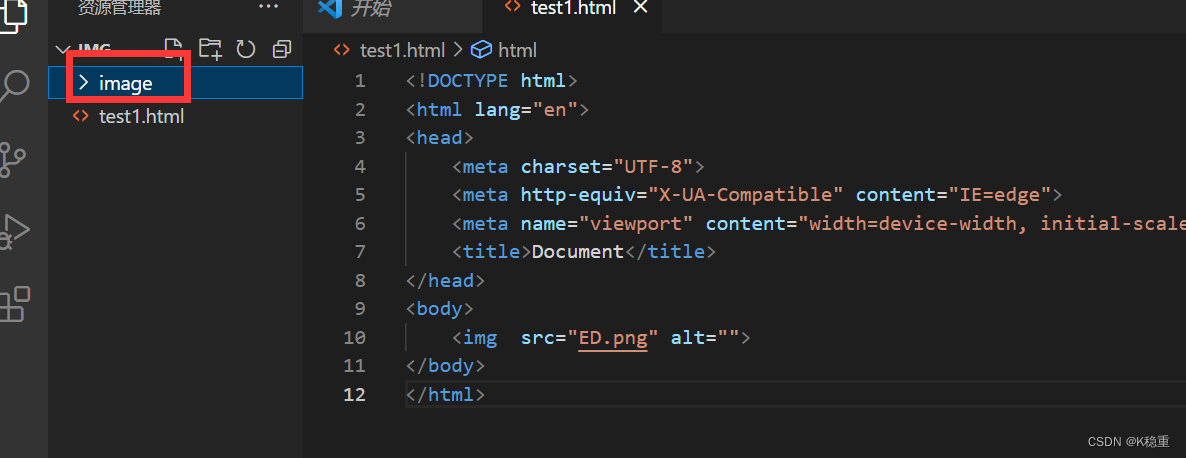1186x458 pixels.
Task: Open the Search view in activity bar
Action: click(14, 88)
